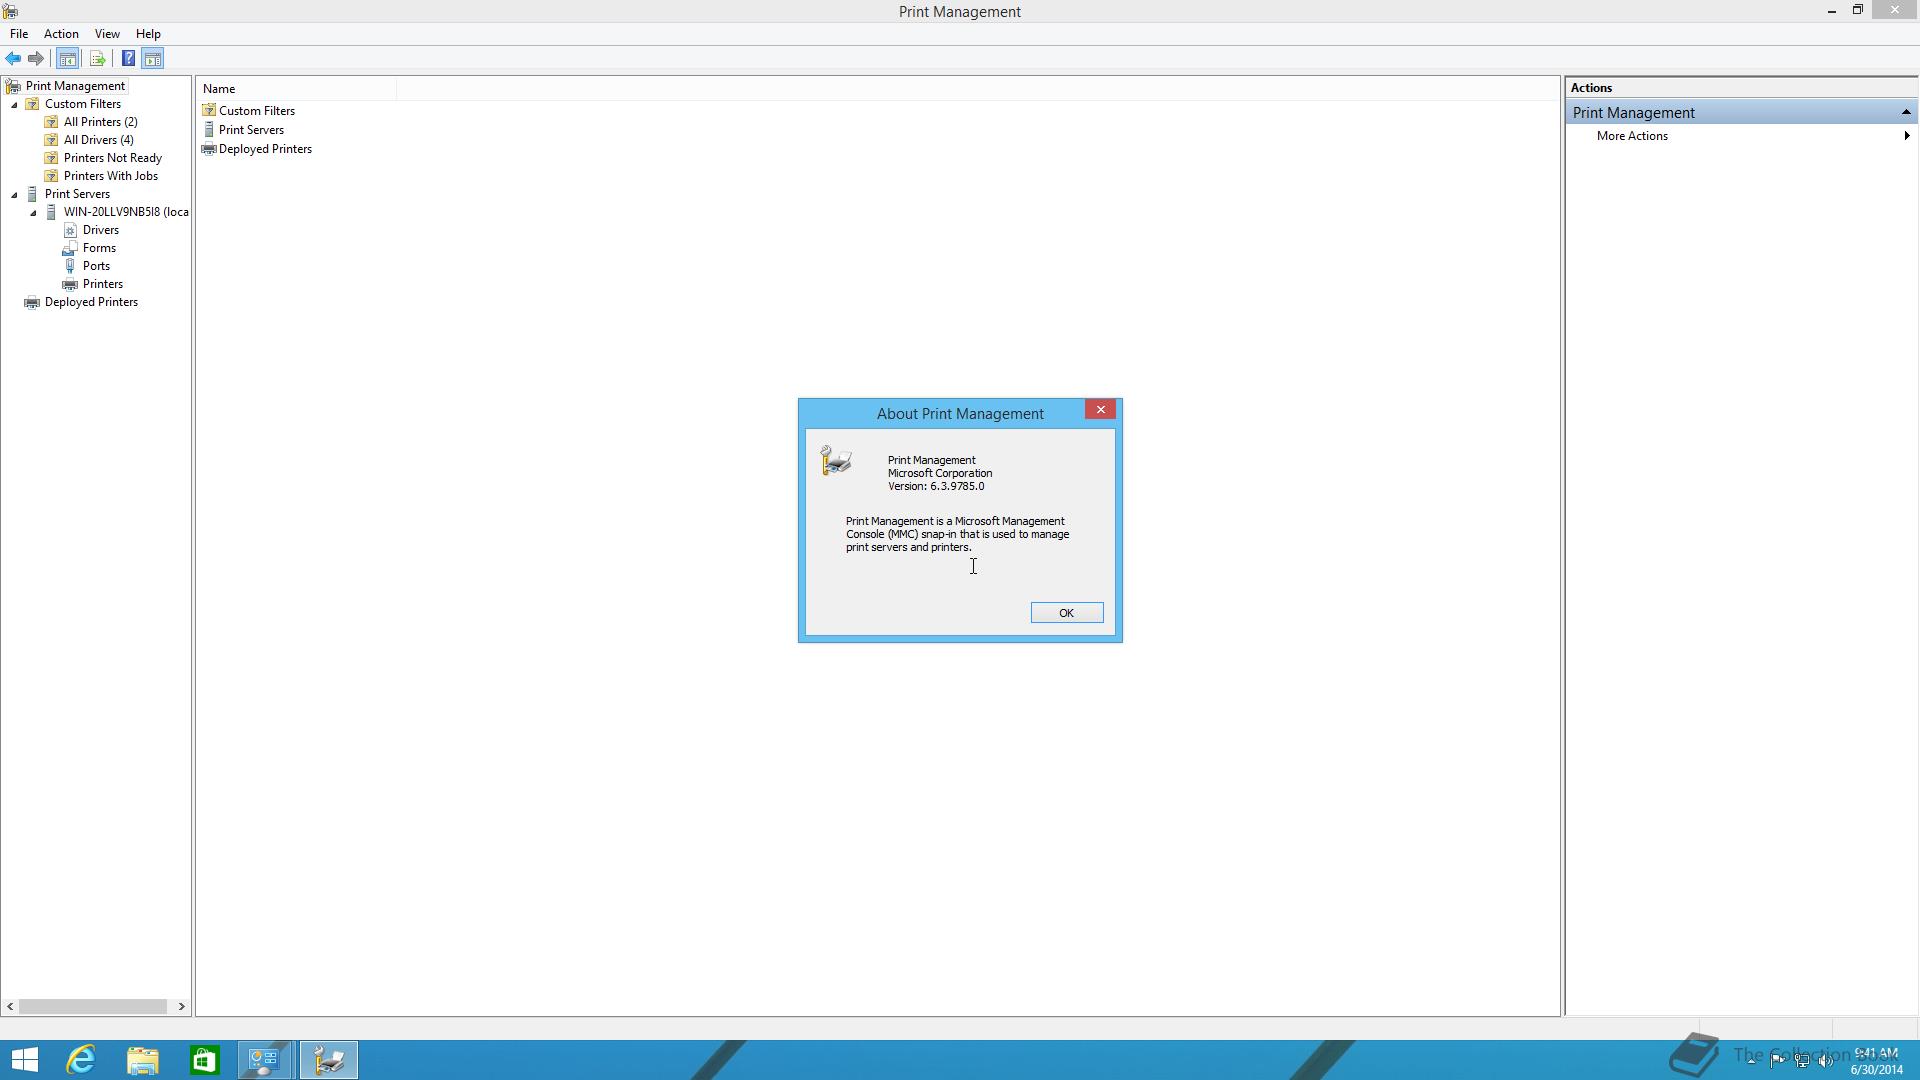Click the All Drivers (4) filter icon
This screenshot has width=1920, height=1080.
52,140
